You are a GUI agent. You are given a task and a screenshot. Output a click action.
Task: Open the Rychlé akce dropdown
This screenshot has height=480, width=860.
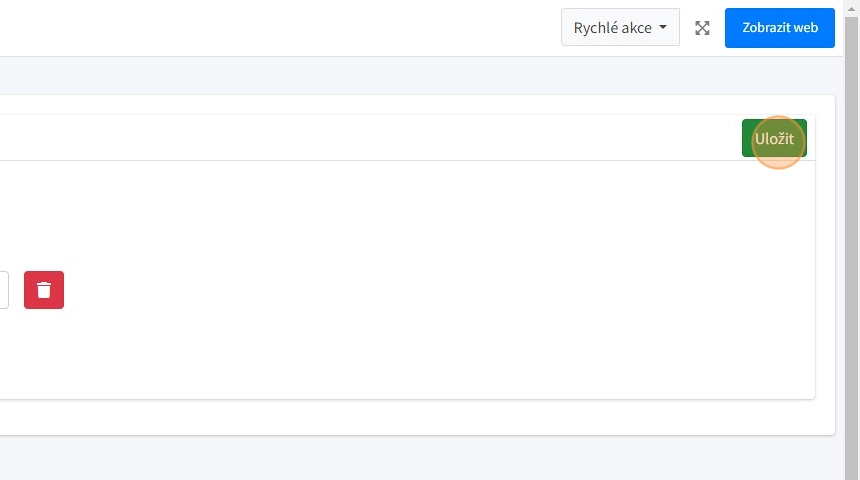click(x=620, y=28)
